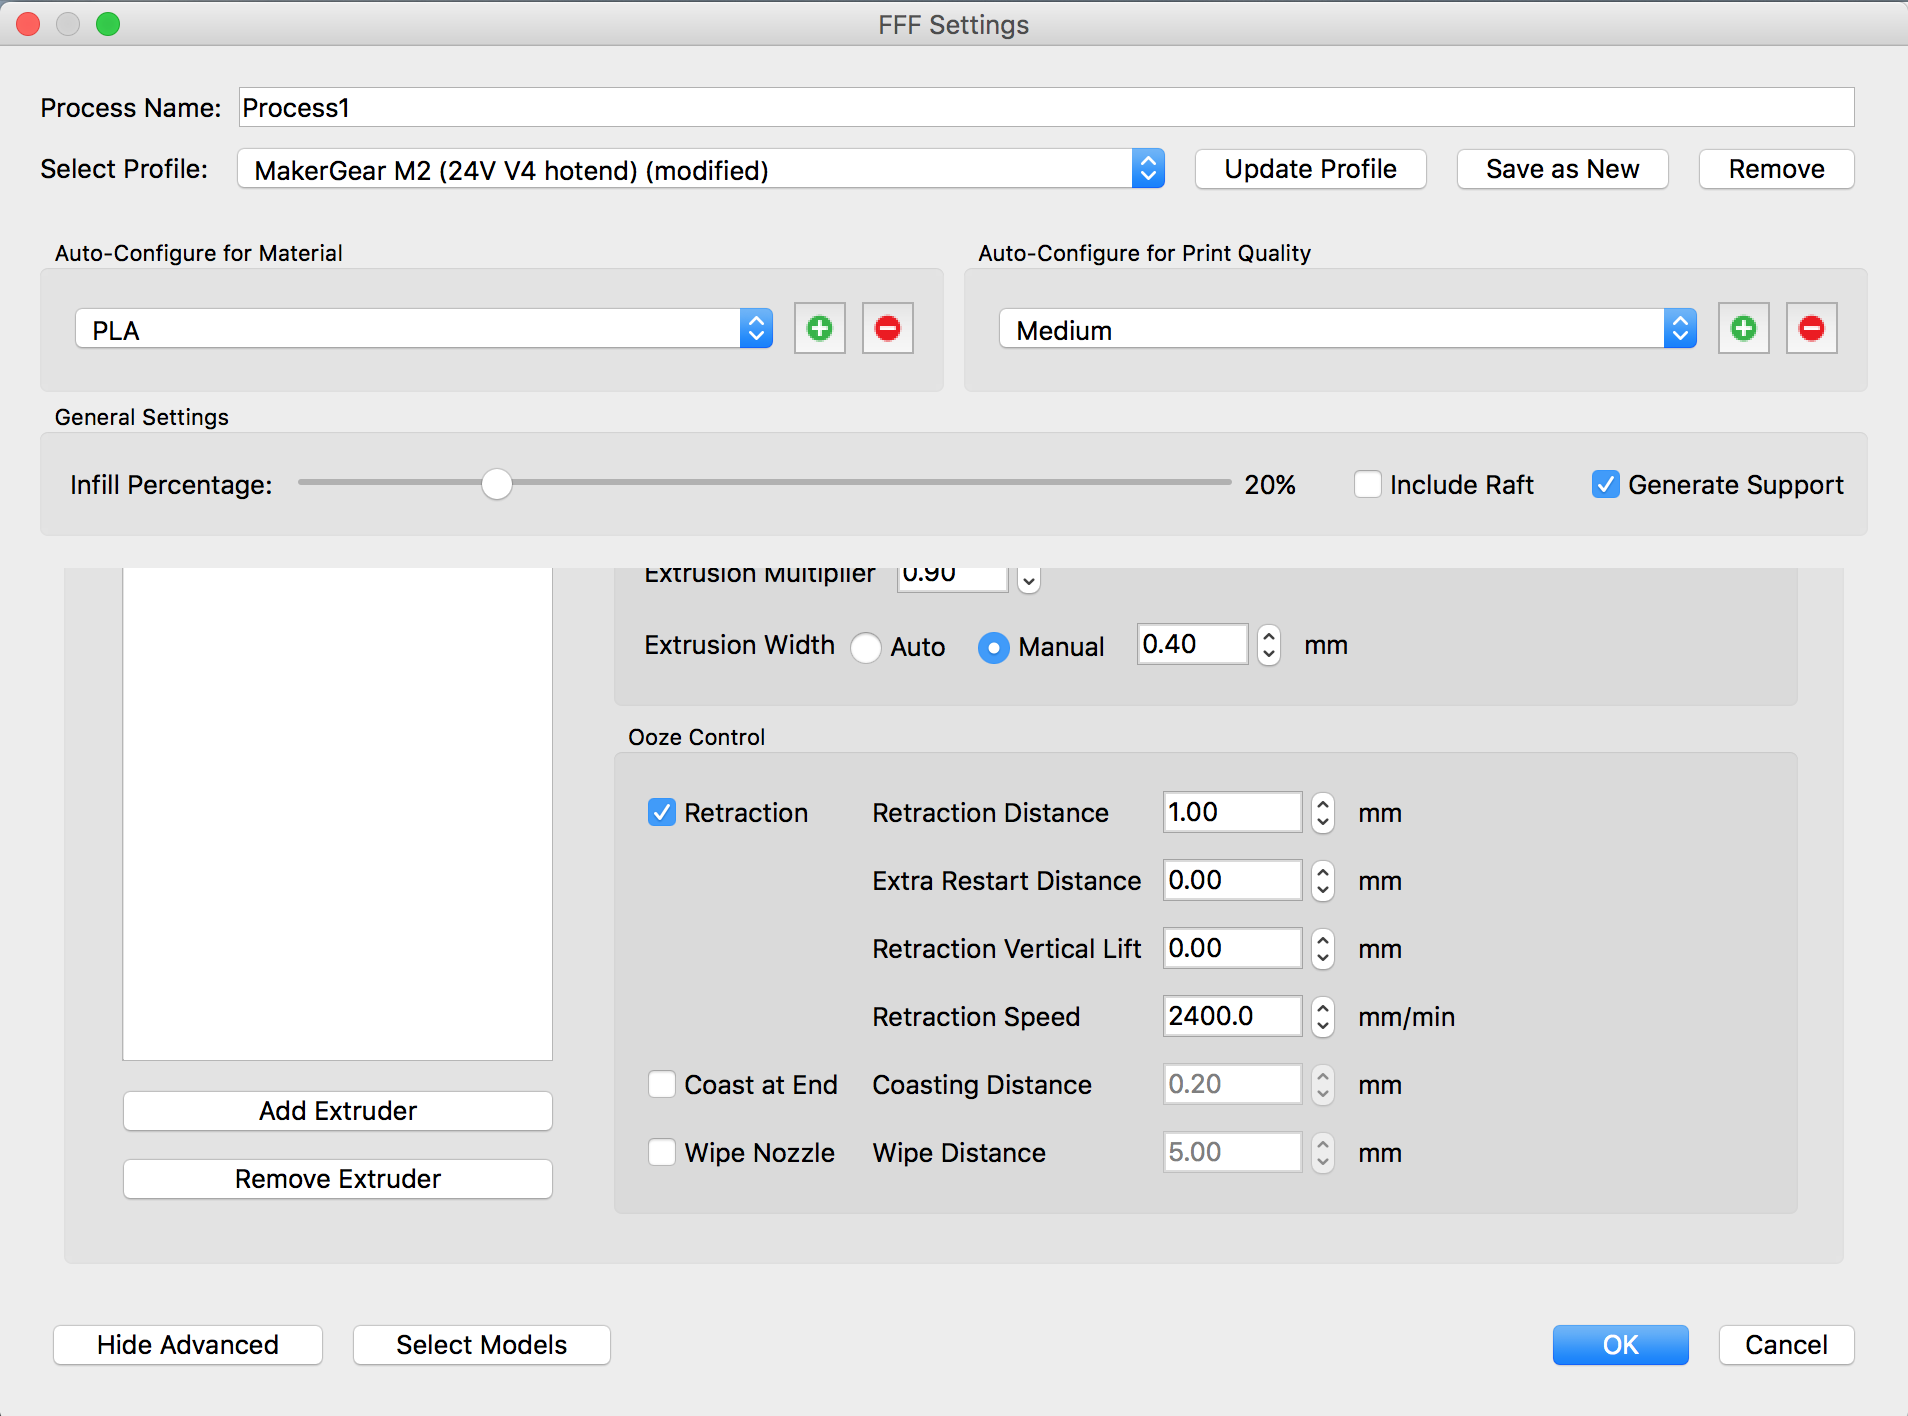Click into the Process Name text field
This screenshot has height=1416, width=1908.
(x=1045, y=108)
